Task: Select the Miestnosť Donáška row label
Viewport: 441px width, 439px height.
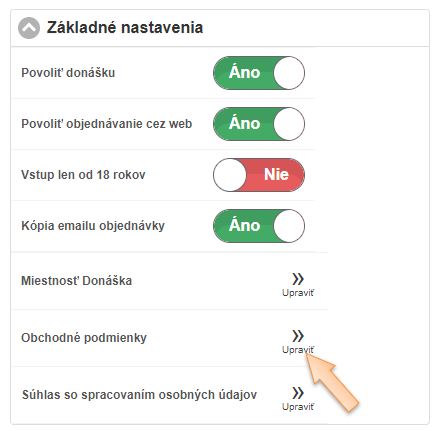Action: tap(76, 281)
